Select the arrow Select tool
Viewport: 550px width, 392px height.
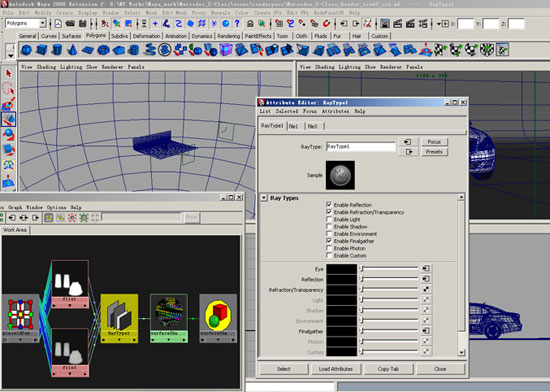click(x=8, y=73)
